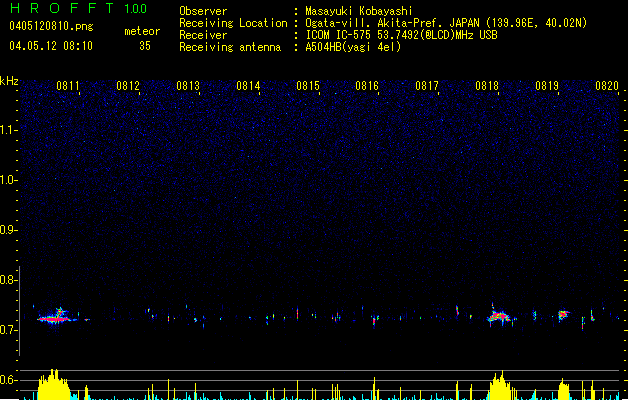Click the bright meteor echo after 0818
Image resolution: width=629 pixels, height=400 pixels.
click(x=501, y=315)
